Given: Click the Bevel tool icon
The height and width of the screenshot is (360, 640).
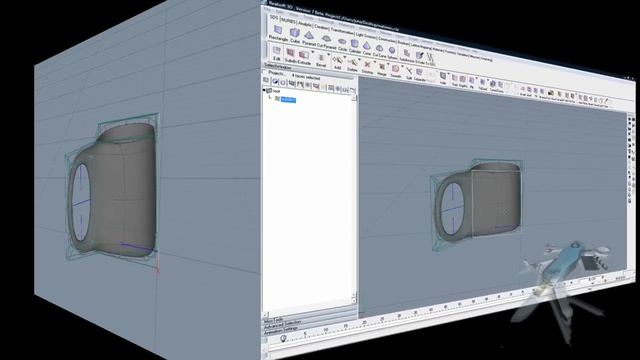Looking at the screenshot, I should tap(321, 58).
